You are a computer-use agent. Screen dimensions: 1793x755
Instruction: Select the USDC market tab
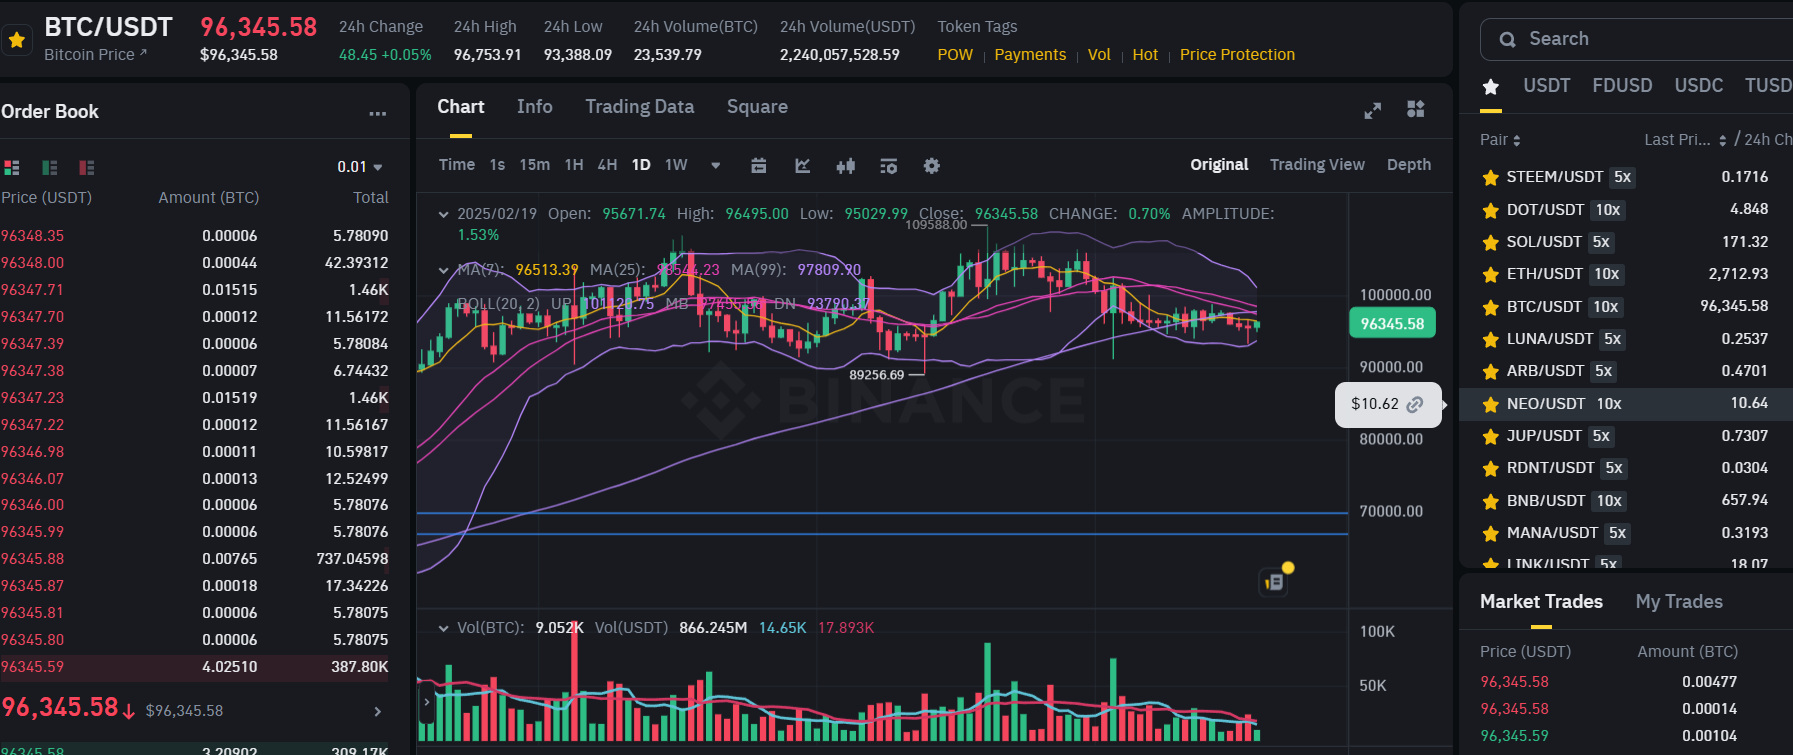1699,86
